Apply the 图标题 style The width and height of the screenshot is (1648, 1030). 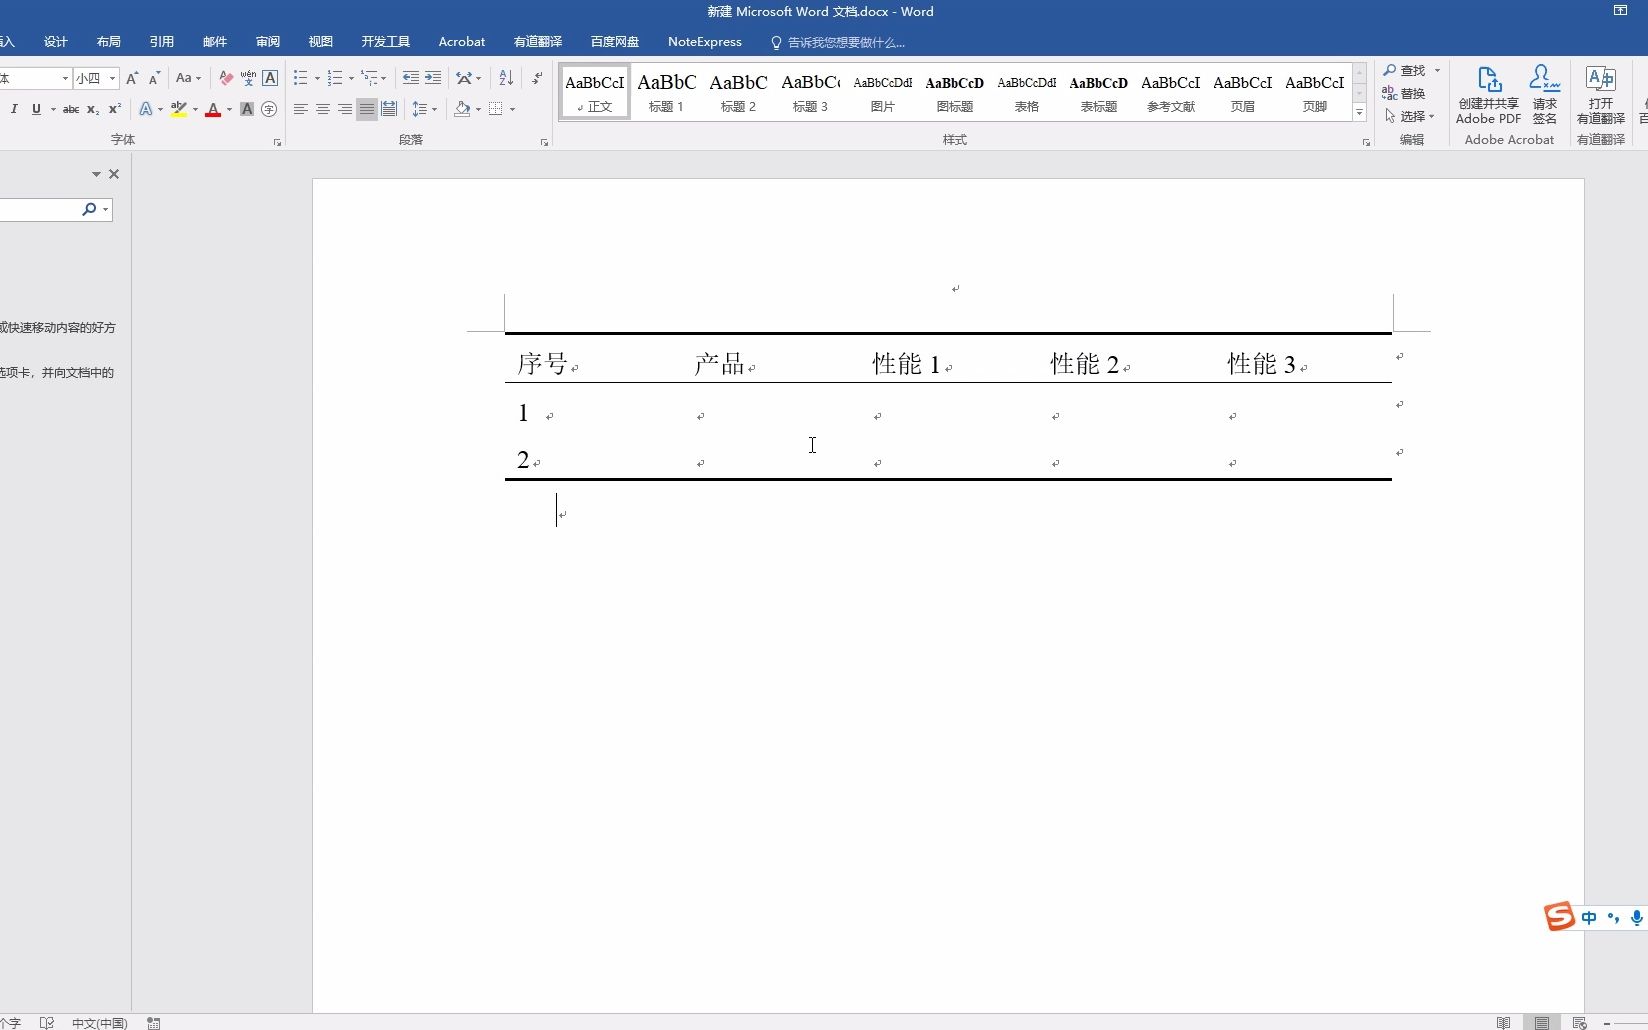[x=954, y=93]
